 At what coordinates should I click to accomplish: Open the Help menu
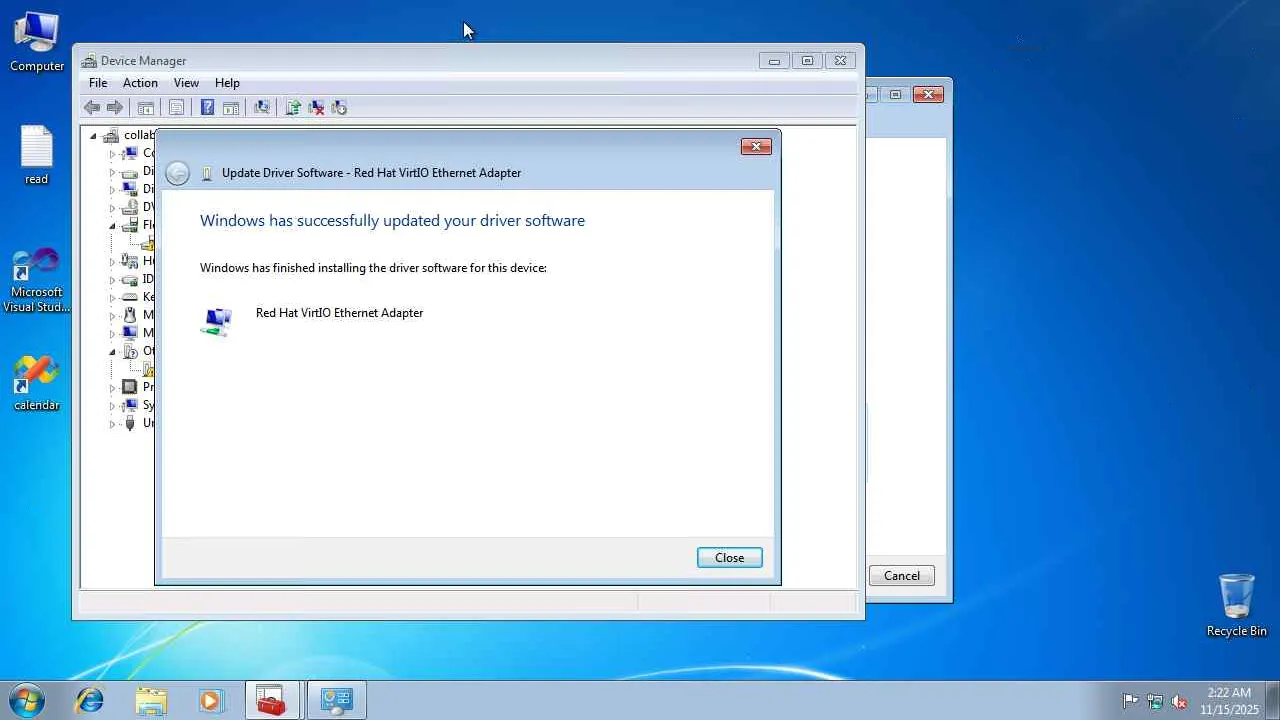pos(227,83)
